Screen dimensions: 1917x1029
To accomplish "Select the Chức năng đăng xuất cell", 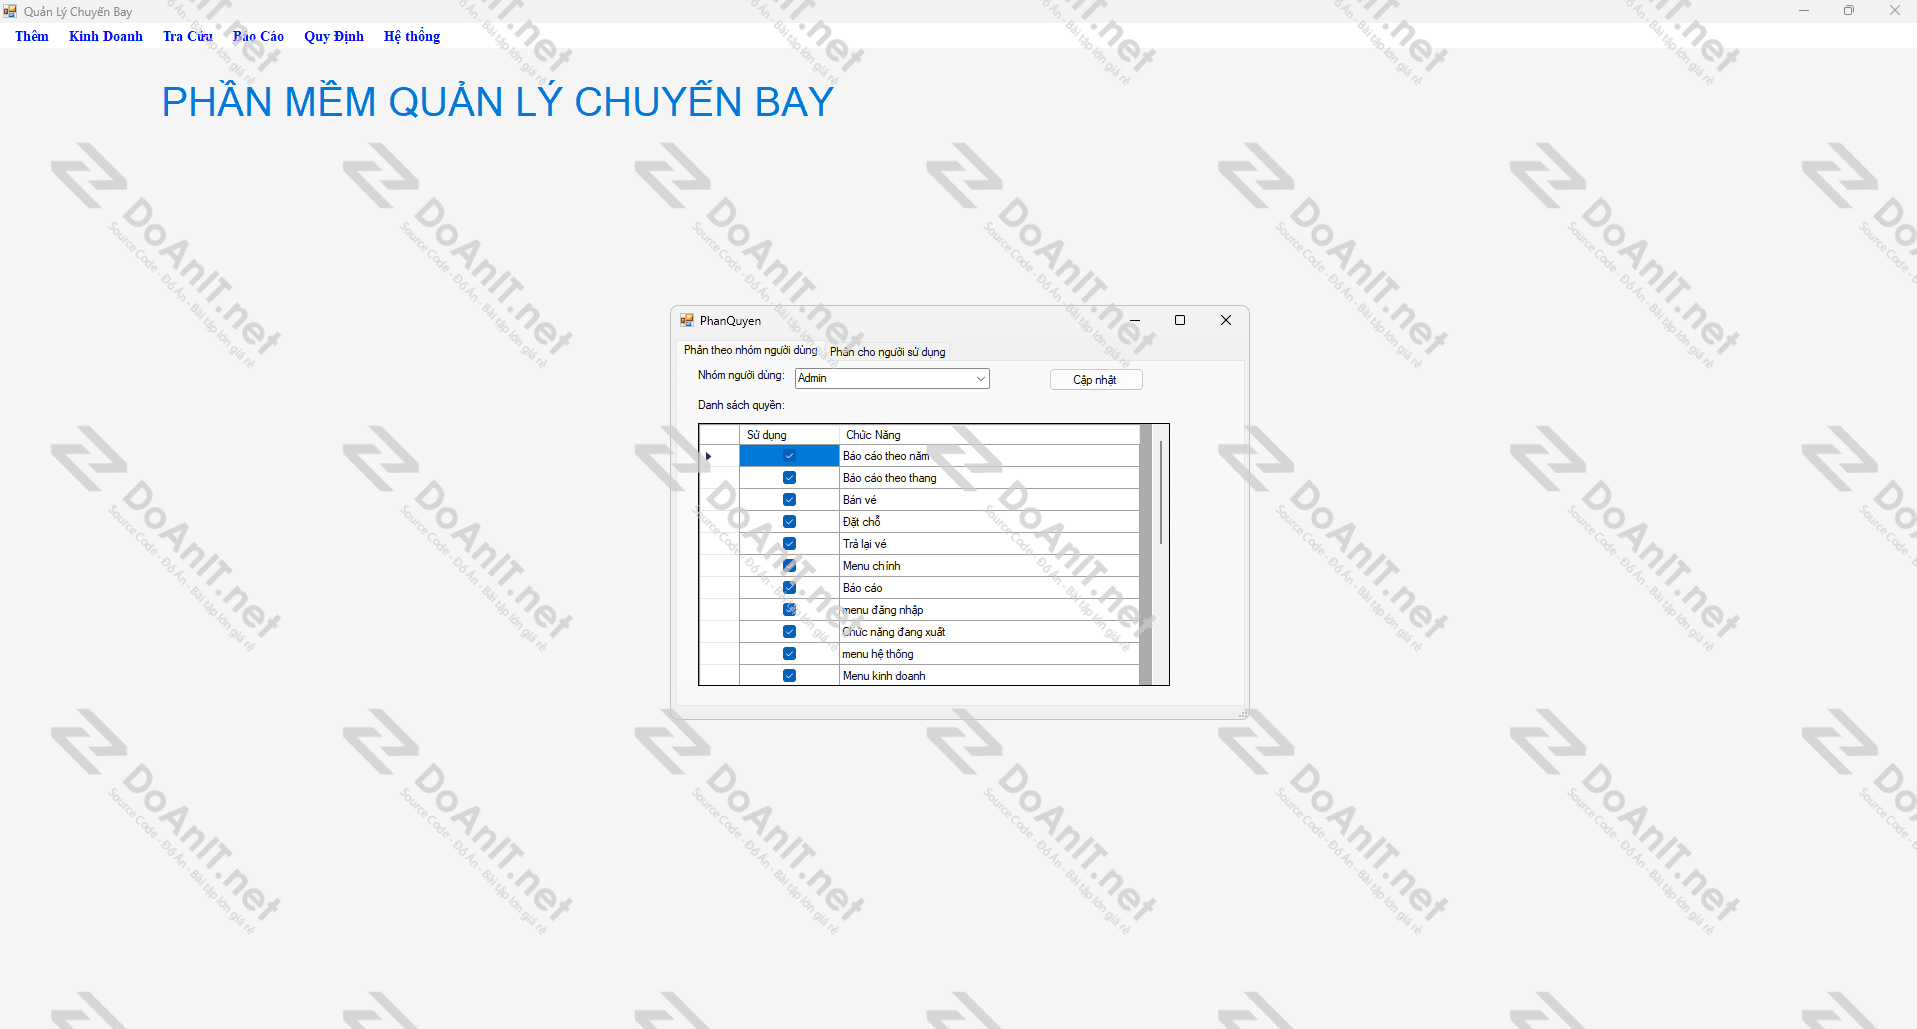I will 989,632.
